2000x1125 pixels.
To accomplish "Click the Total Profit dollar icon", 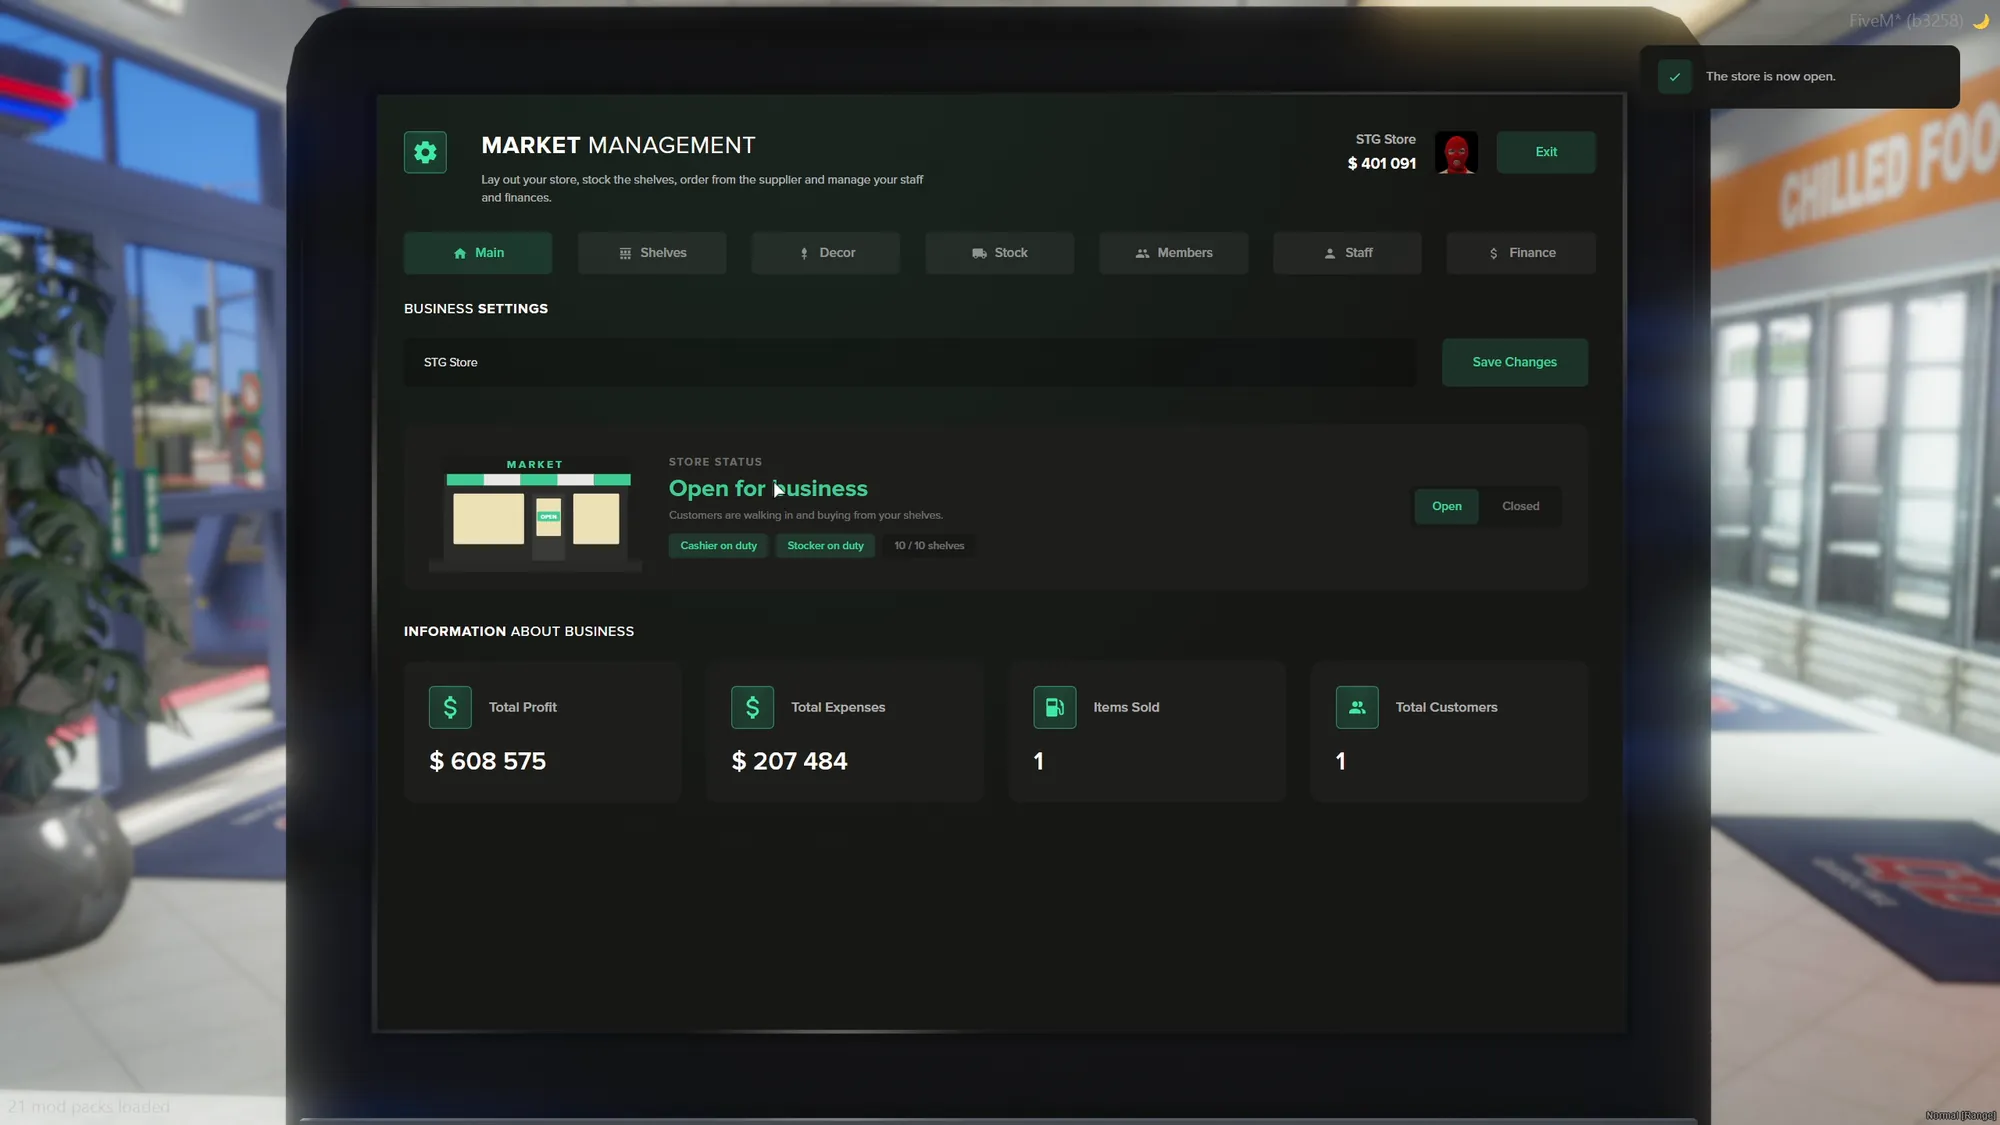I will 450,707.
